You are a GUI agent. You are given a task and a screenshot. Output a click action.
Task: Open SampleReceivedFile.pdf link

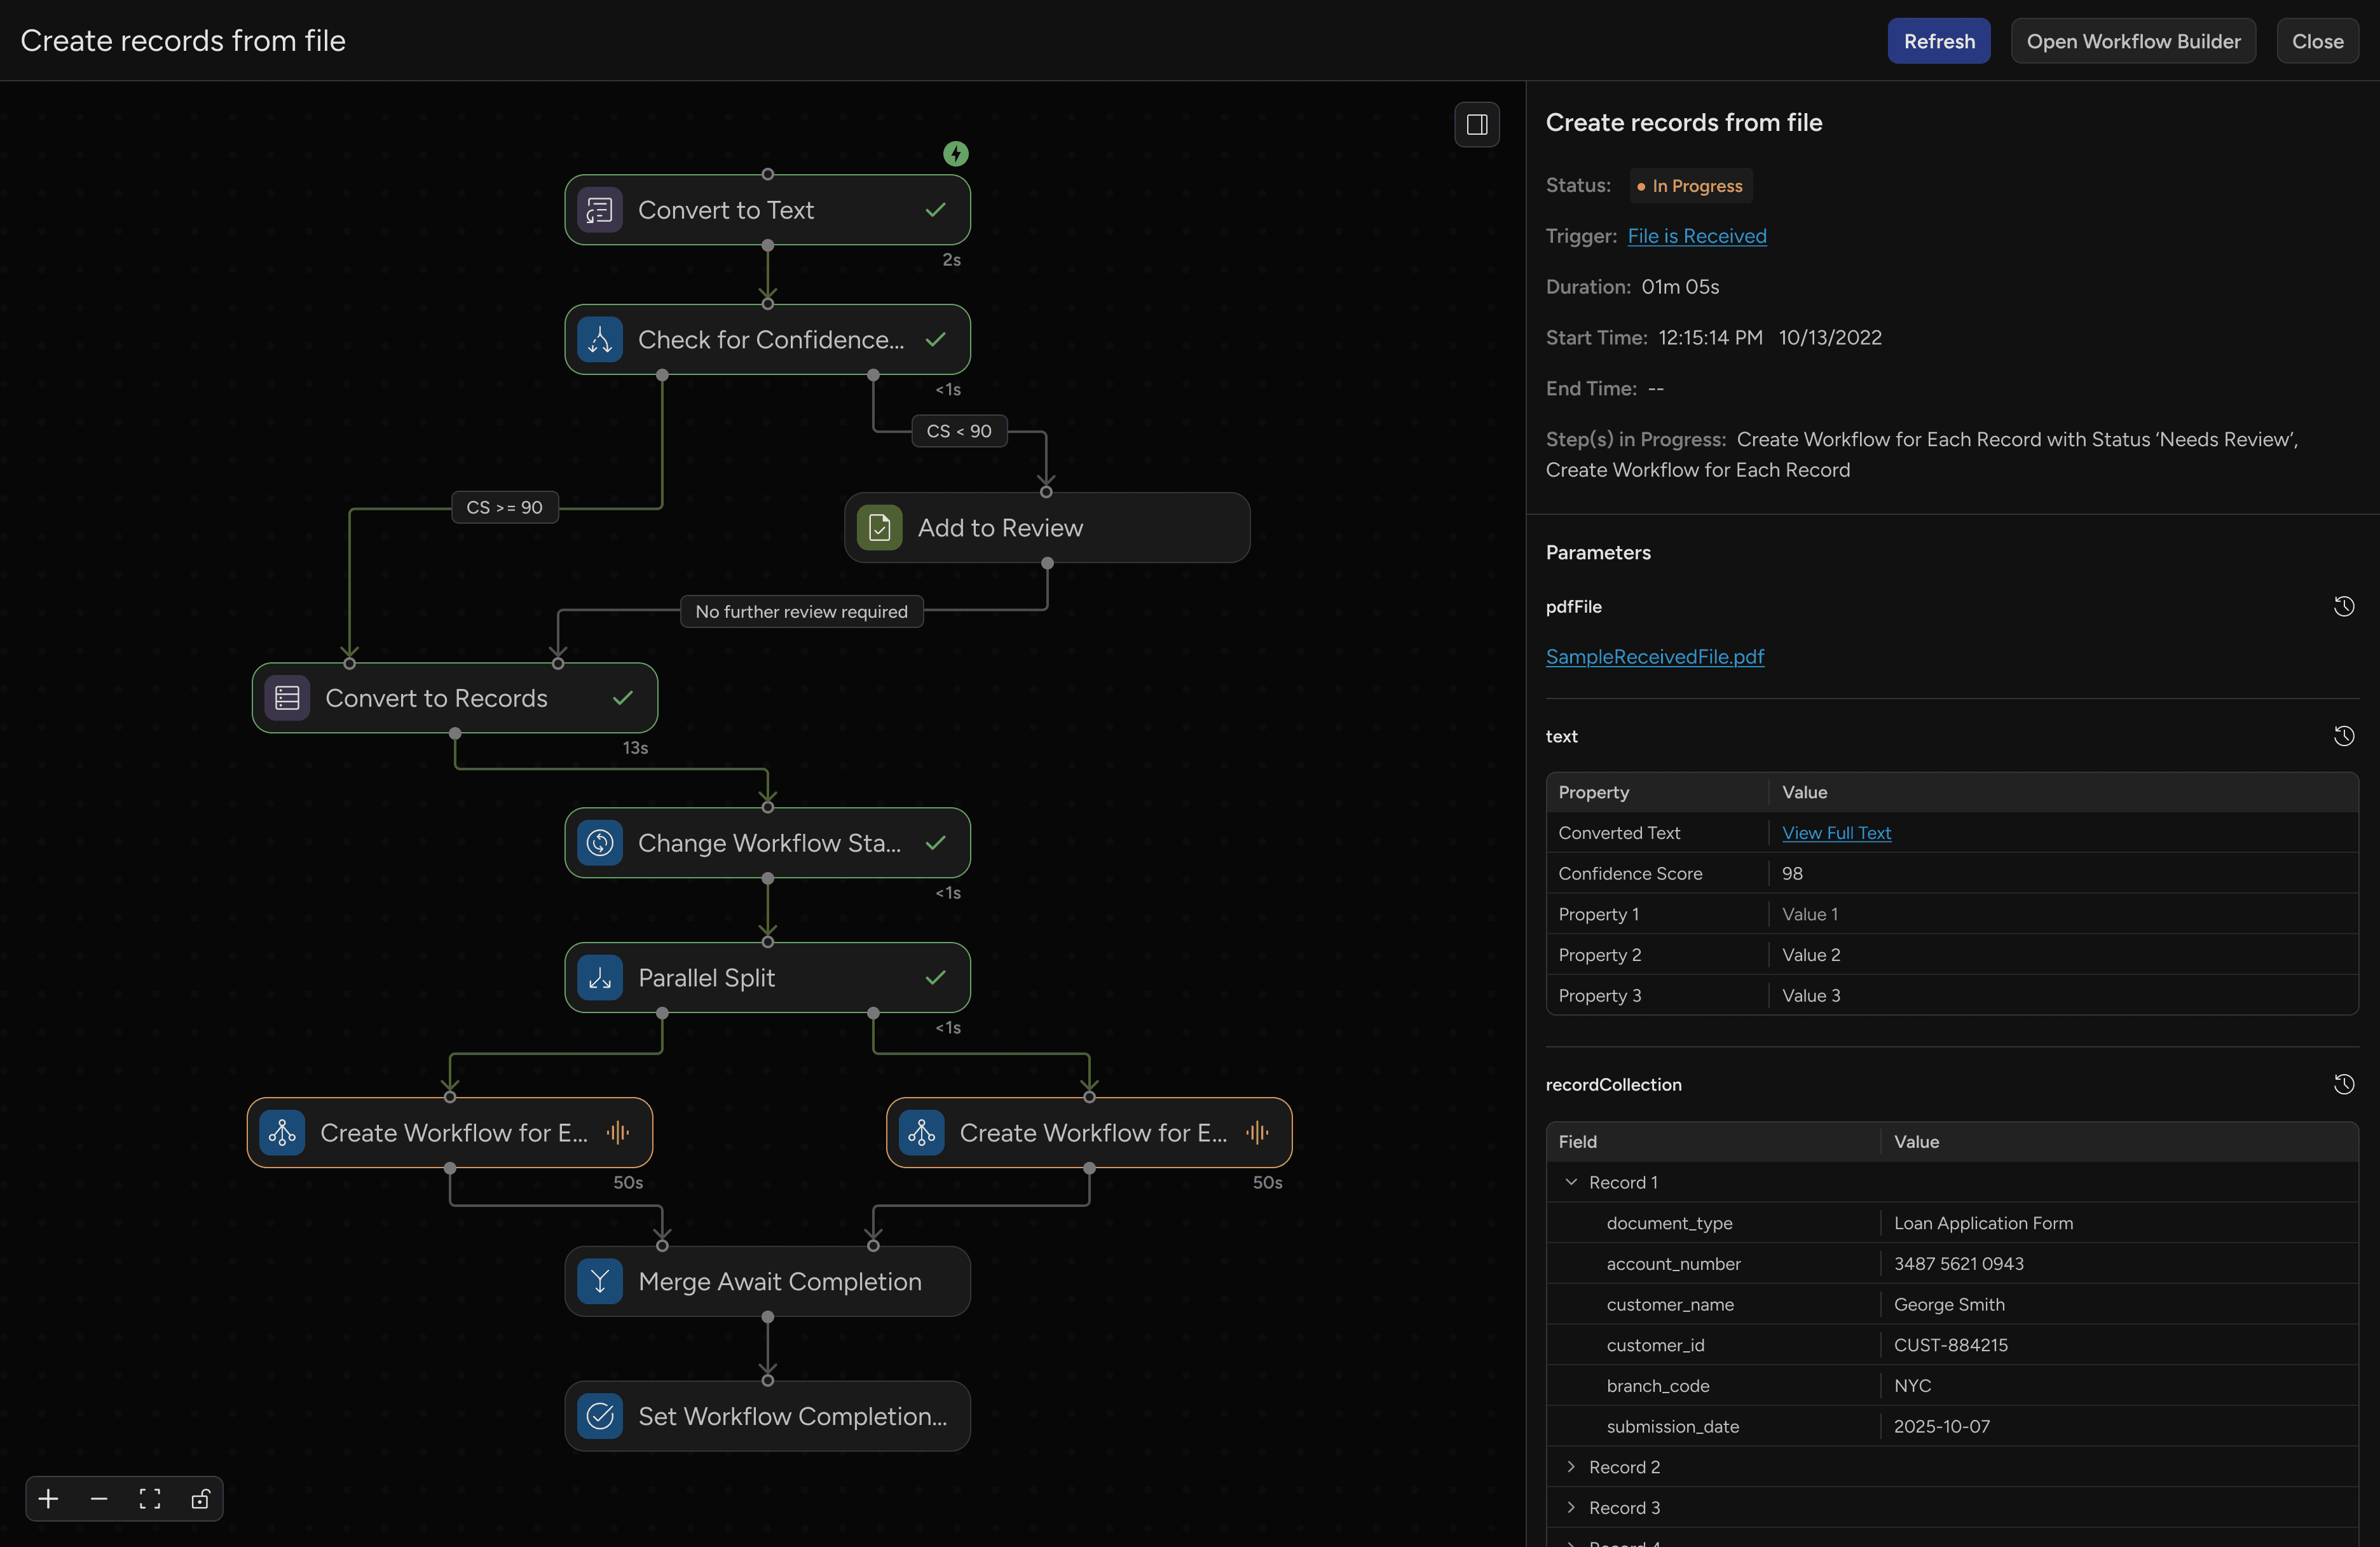click(1654, 657)
